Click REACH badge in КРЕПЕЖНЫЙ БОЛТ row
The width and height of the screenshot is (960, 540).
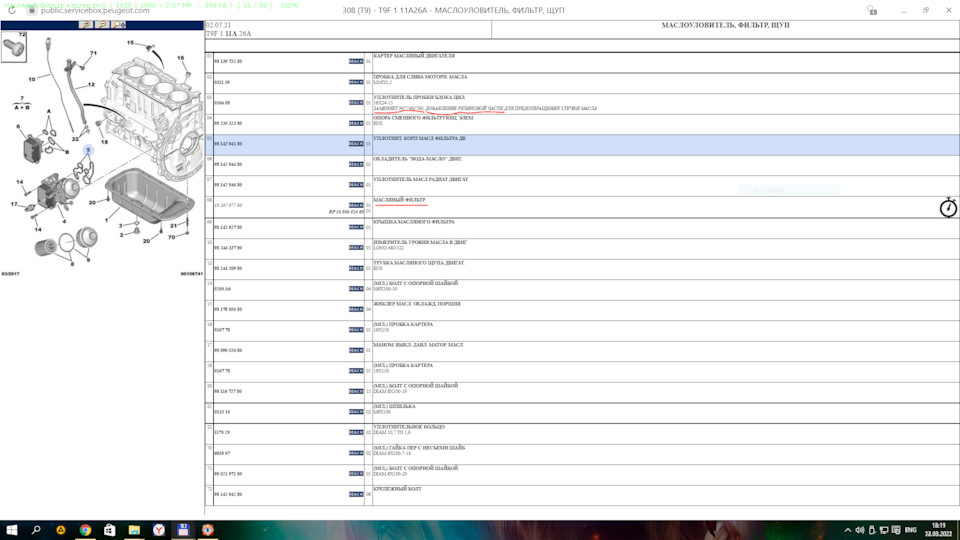356,494
